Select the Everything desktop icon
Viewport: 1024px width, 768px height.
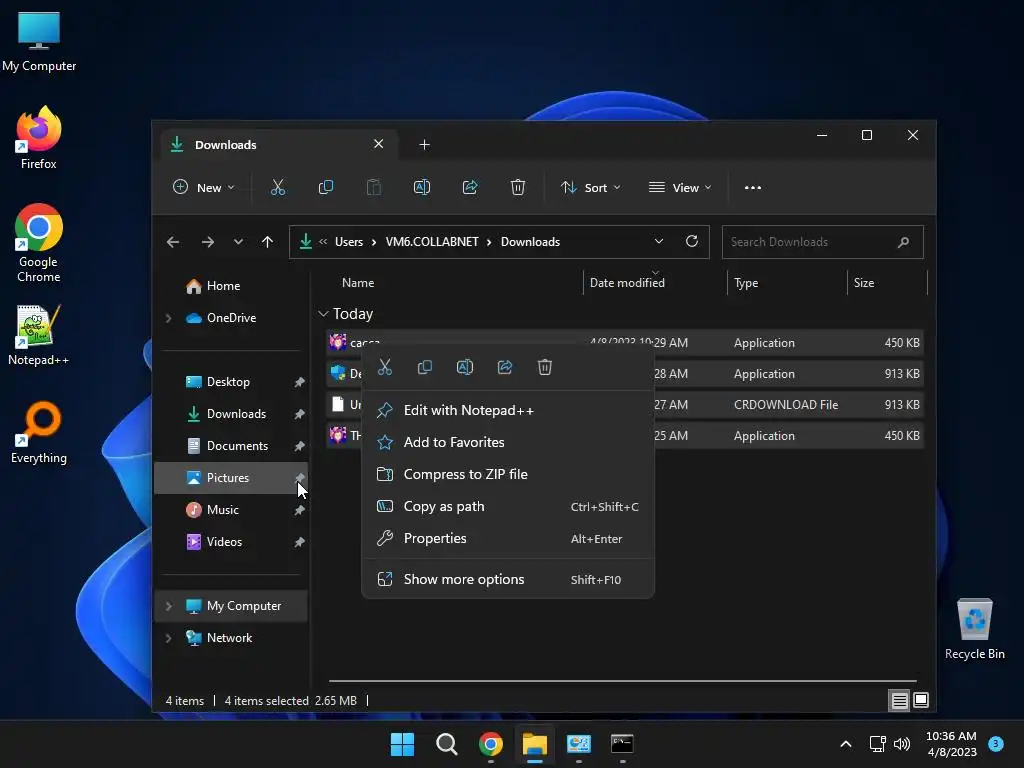click(39, 432)
